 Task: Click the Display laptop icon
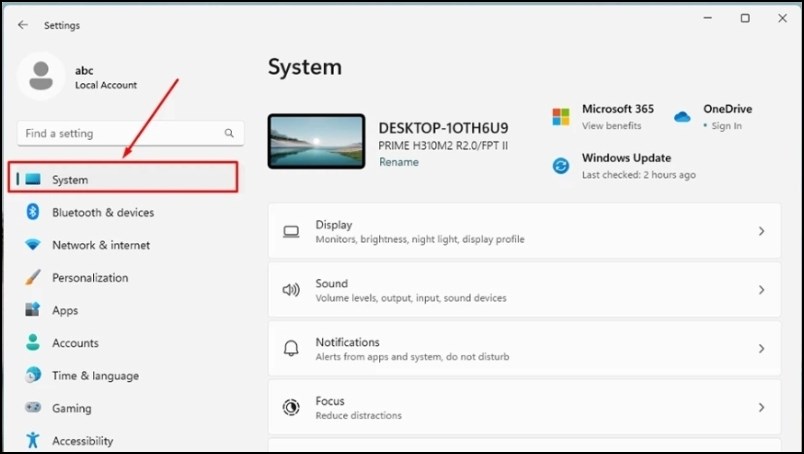coord(291,231)
